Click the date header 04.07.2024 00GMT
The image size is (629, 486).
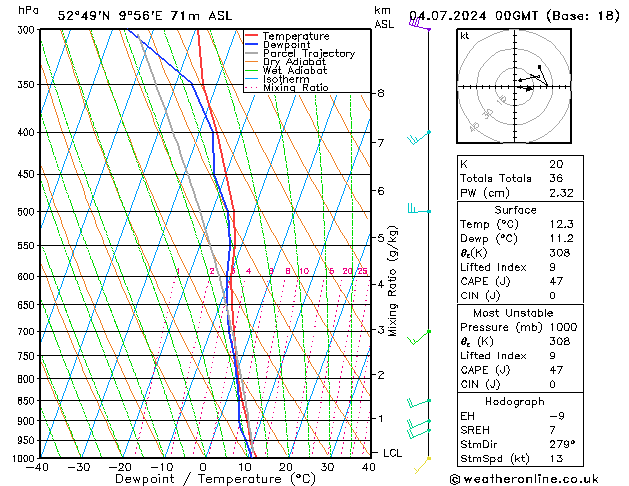pos(473,16)
